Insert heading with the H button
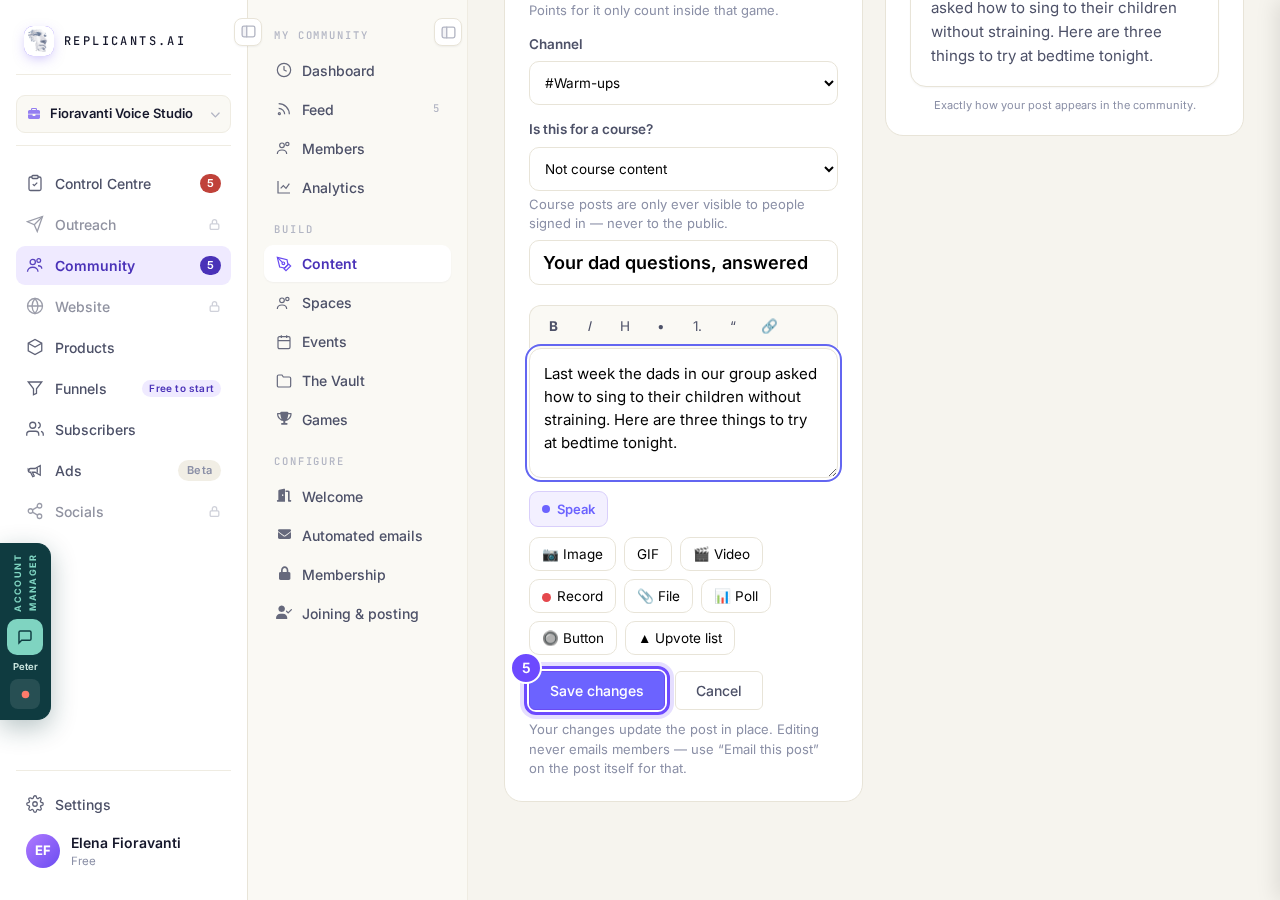Screen dimensions: 1280x900 point(625,326)
